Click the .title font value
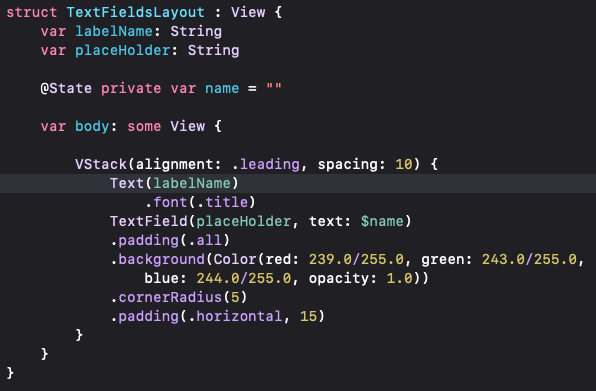The width and height of the screenshot is (596, 391). click(x=222, y=203)
